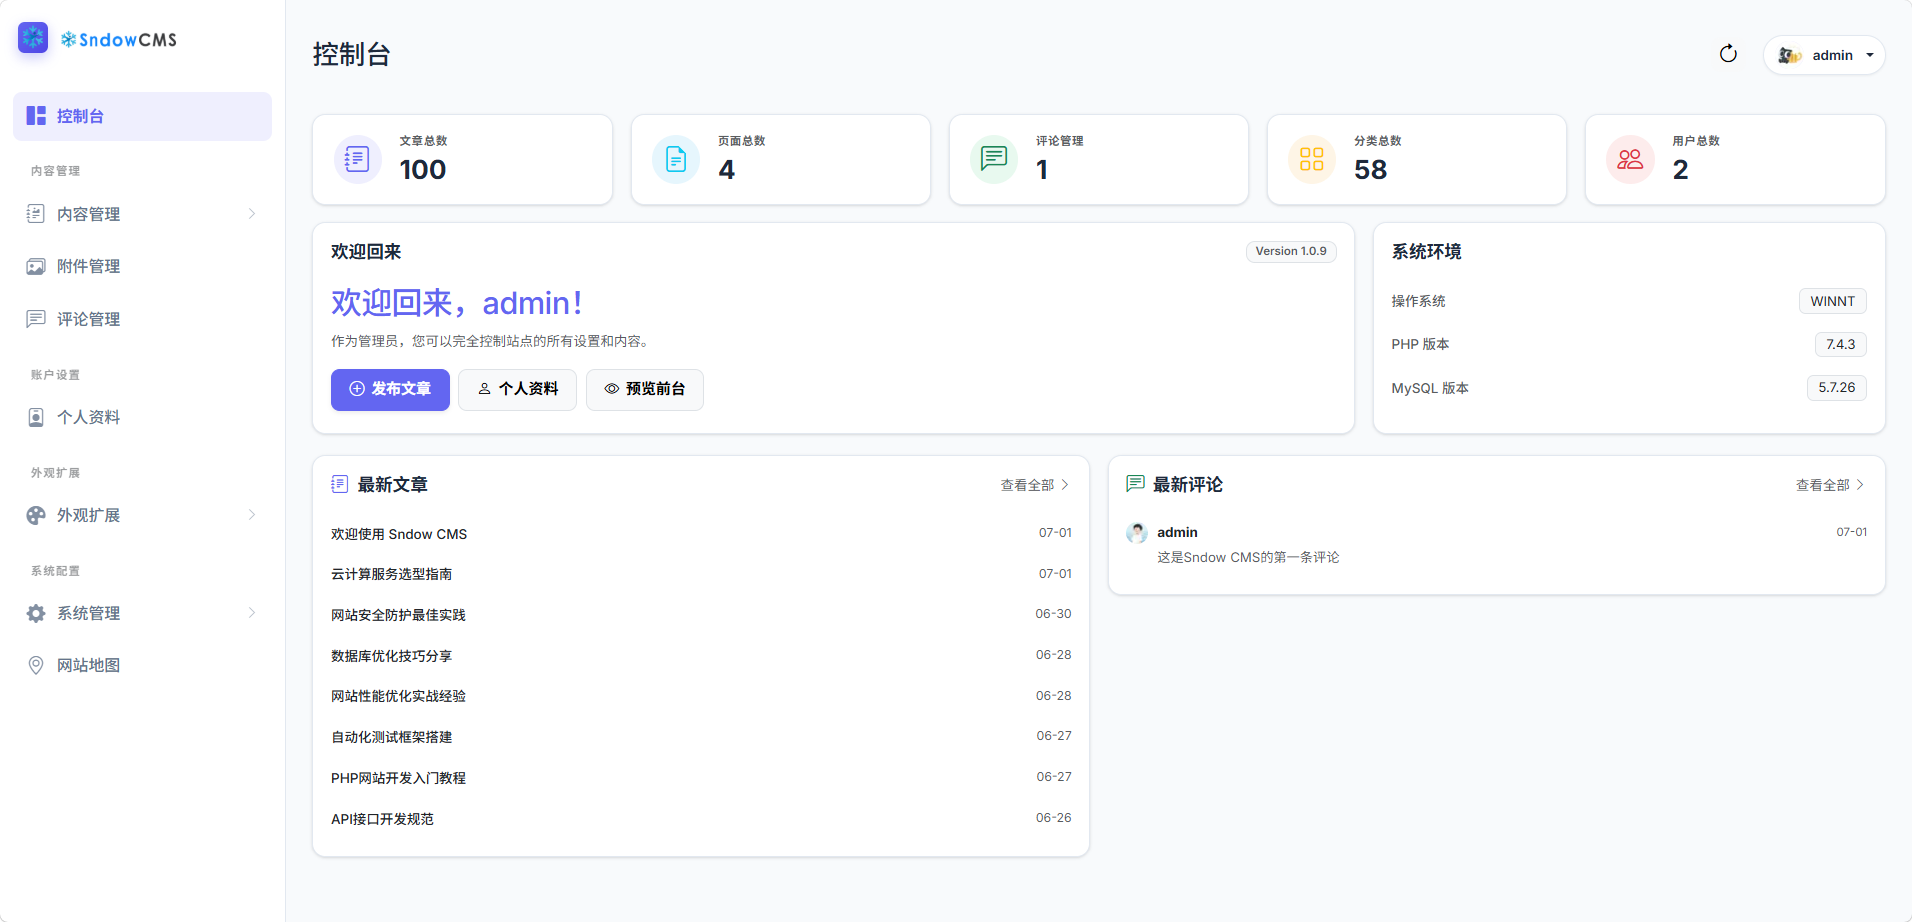
Task: Click the 页面总数 value 4
Action: [x=727, y=170]
